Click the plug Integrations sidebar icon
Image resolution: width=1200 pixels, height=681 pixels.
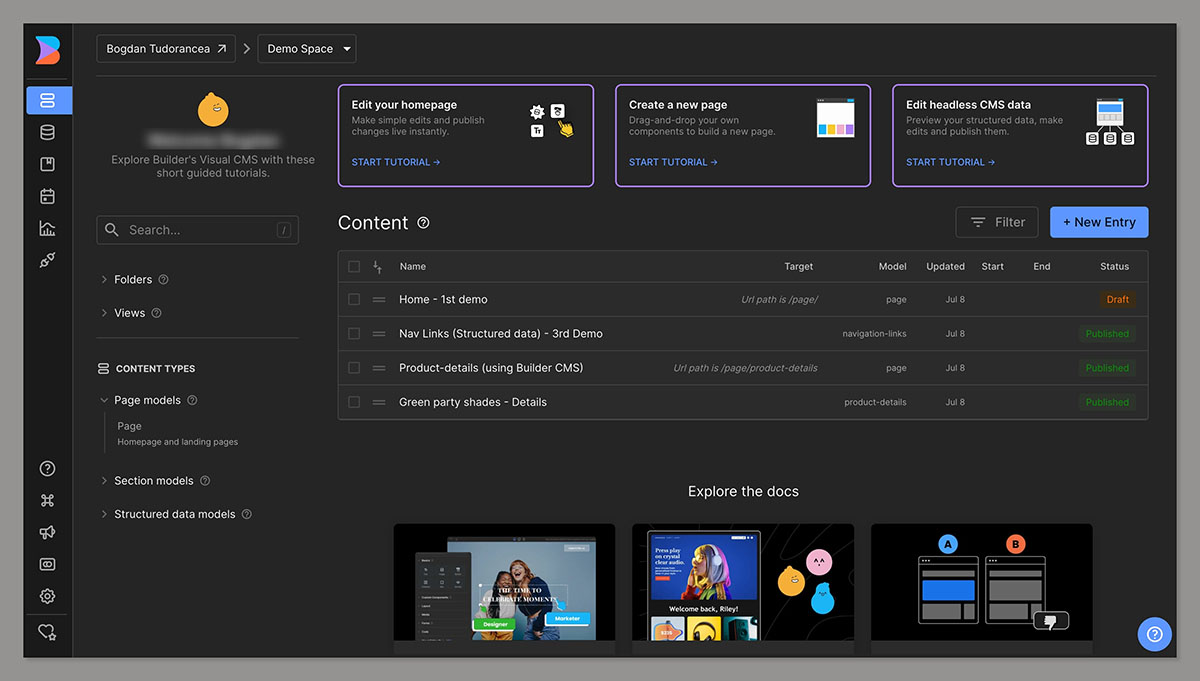tap(47, 260)
